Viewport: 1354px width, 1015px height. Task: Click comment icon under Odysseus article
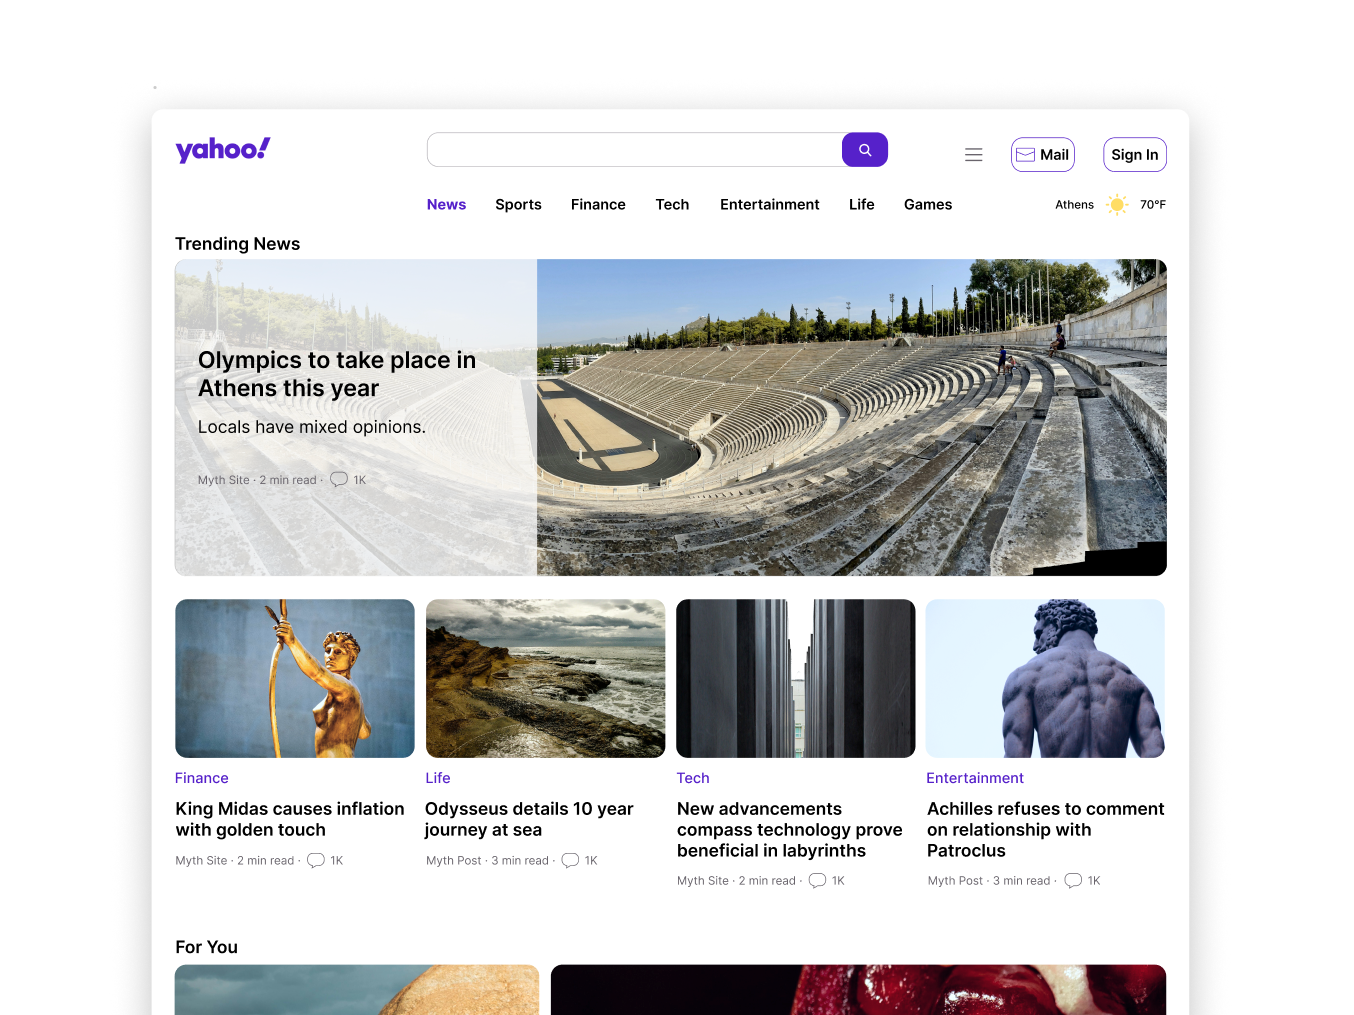tap(570, 861)
